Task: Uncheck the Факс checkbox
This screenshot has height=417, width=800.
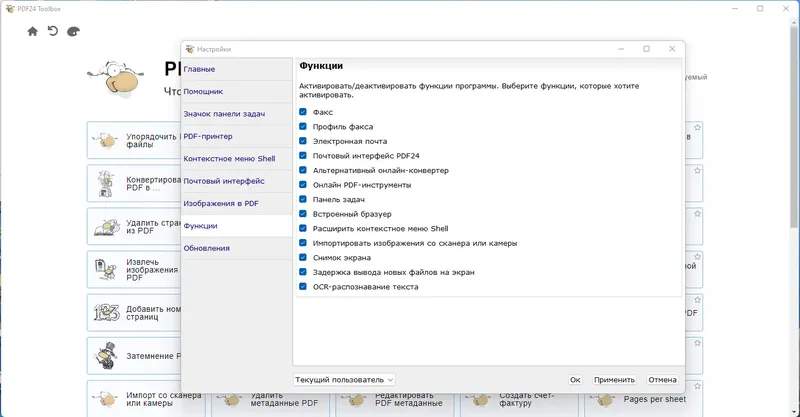Action: pyautogui.click(x=303, y=112)
